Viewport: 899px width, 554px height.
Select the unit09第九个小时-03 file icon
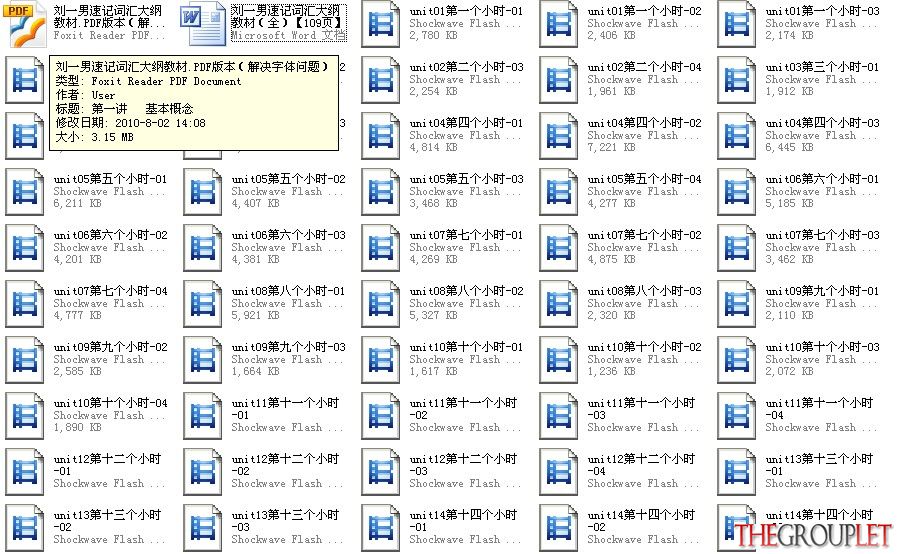coord(202,360)
